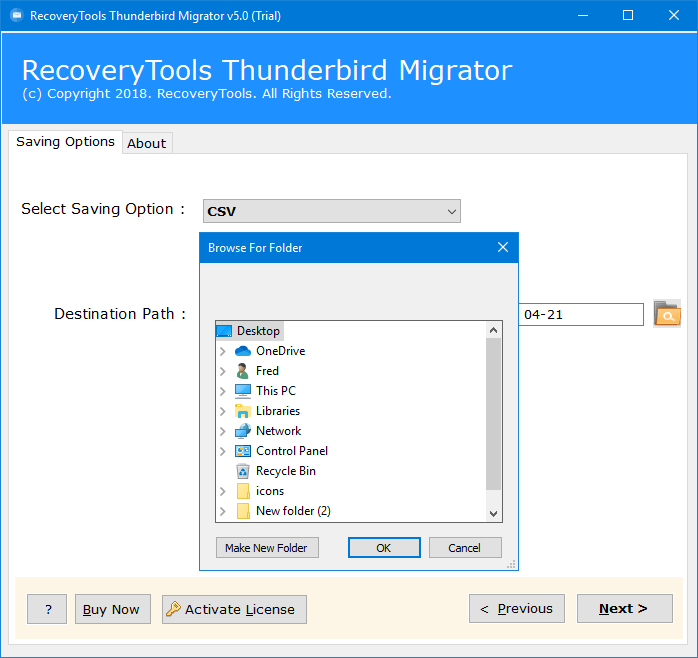Select the Network label
The width and height of the screenshot is (698, 658).
coord(279,431)
